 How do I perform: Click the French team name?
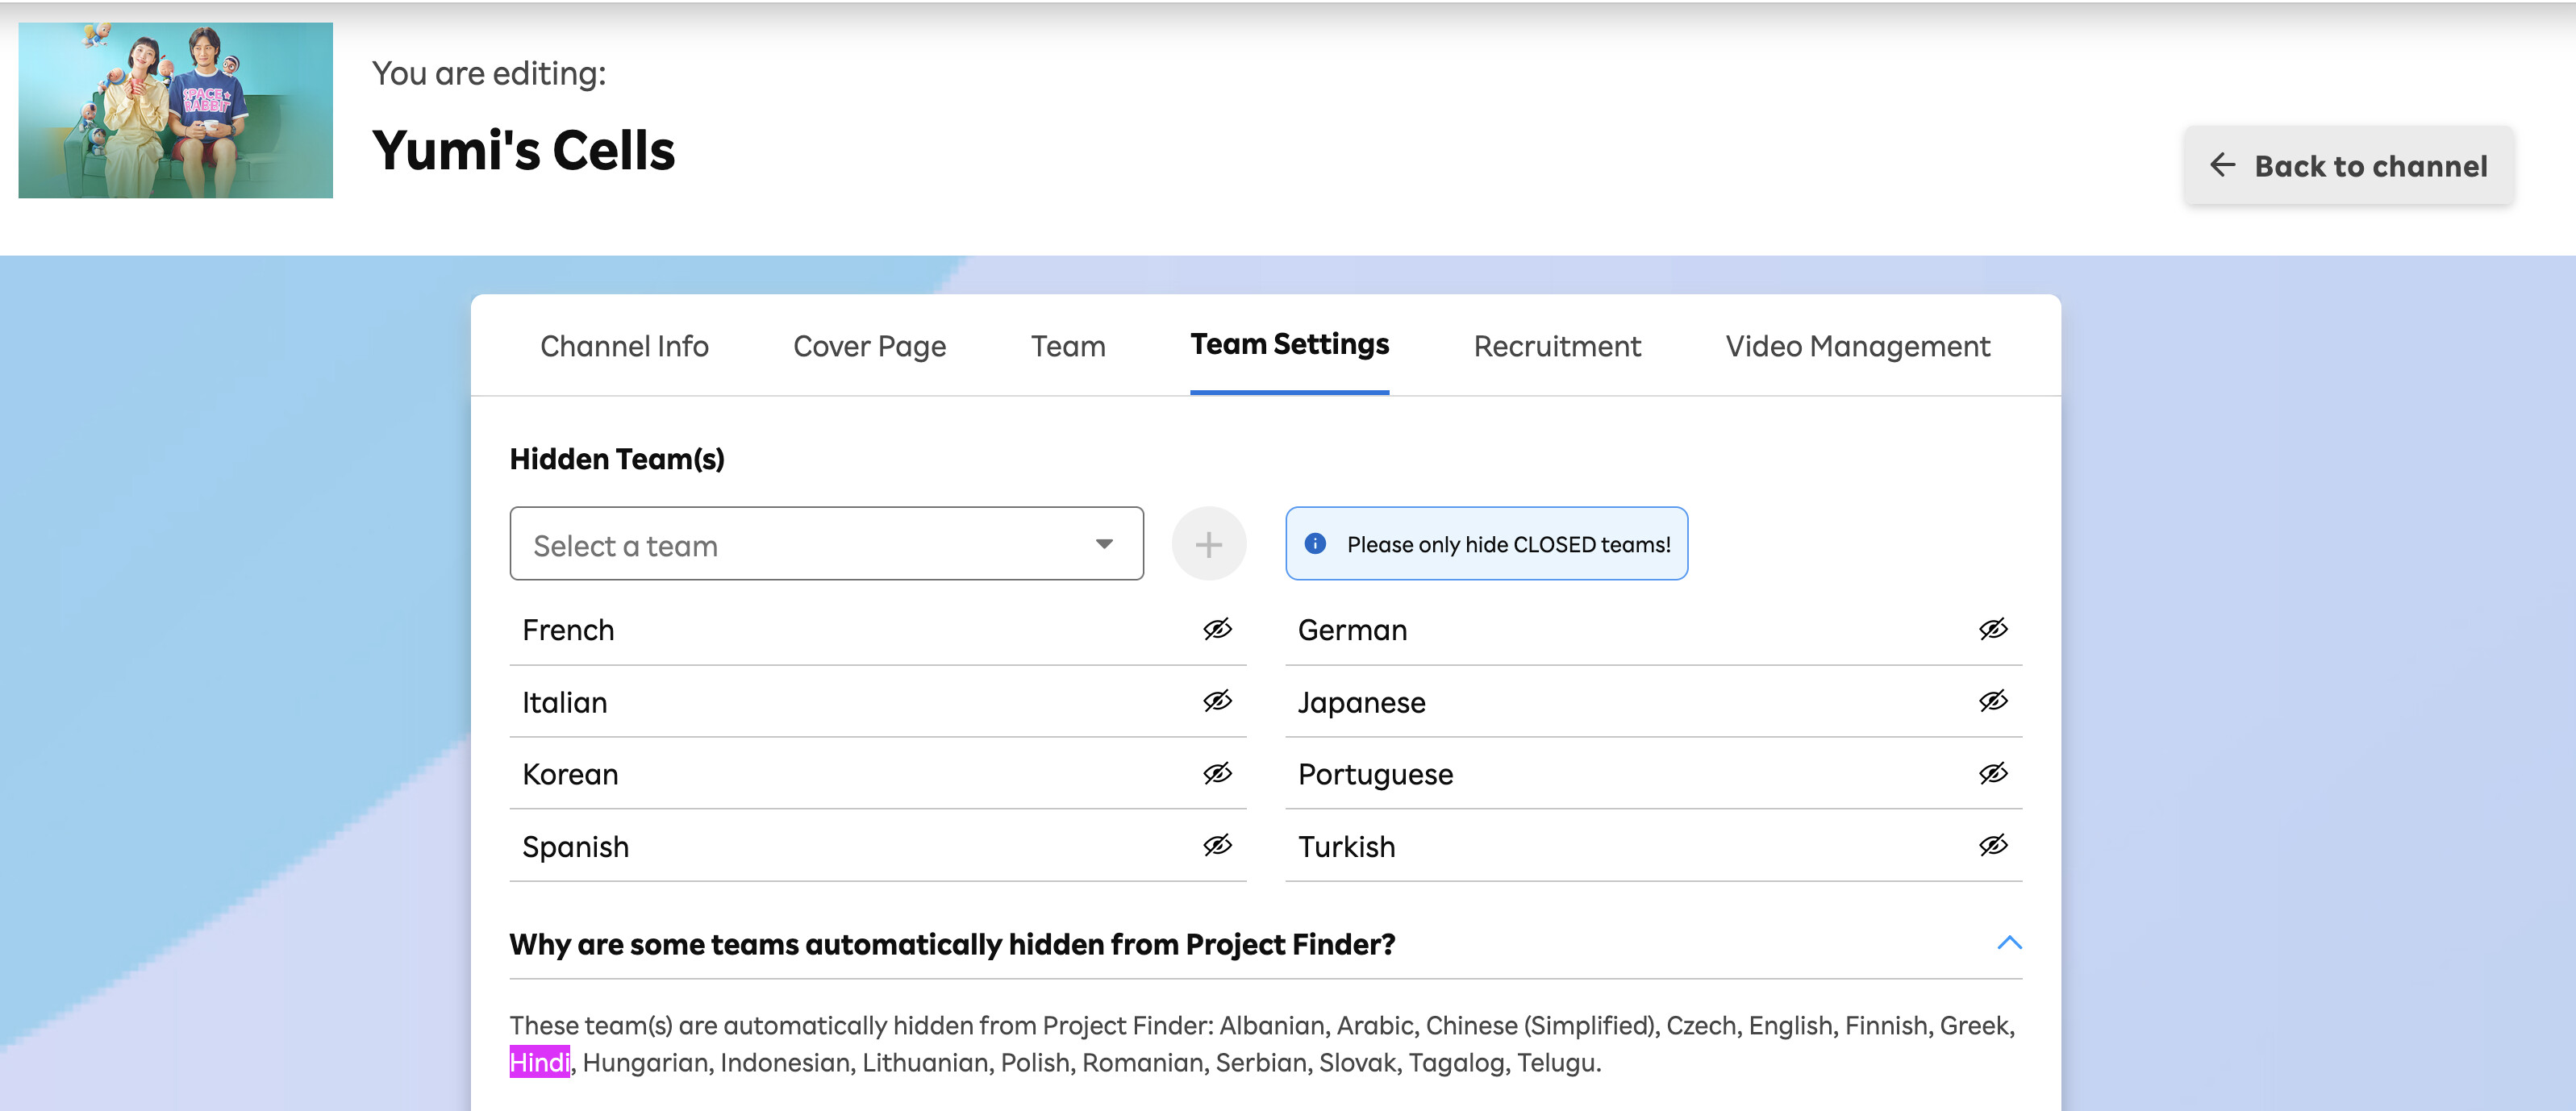[568, 630]
